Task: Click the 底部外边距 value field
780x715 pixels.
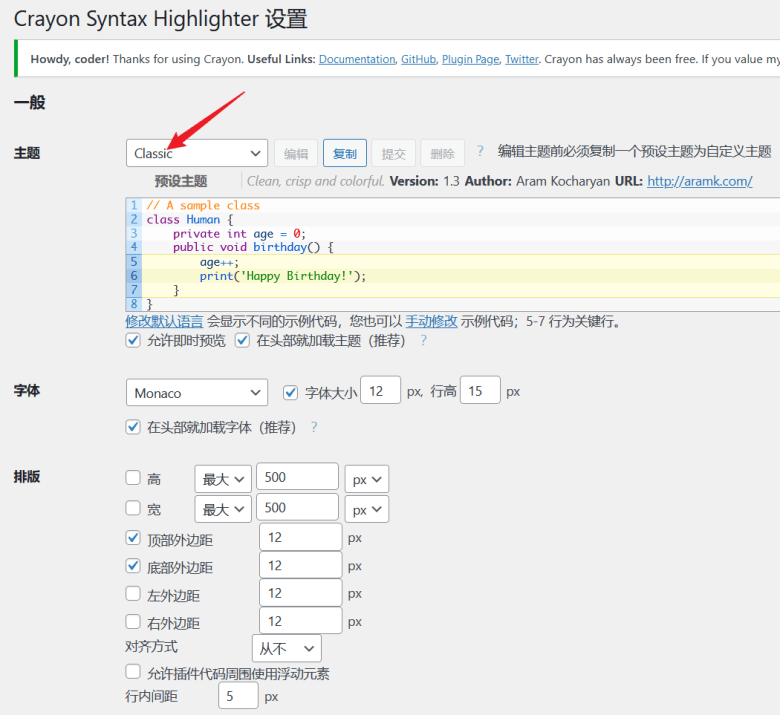Action: coord(300,565)
